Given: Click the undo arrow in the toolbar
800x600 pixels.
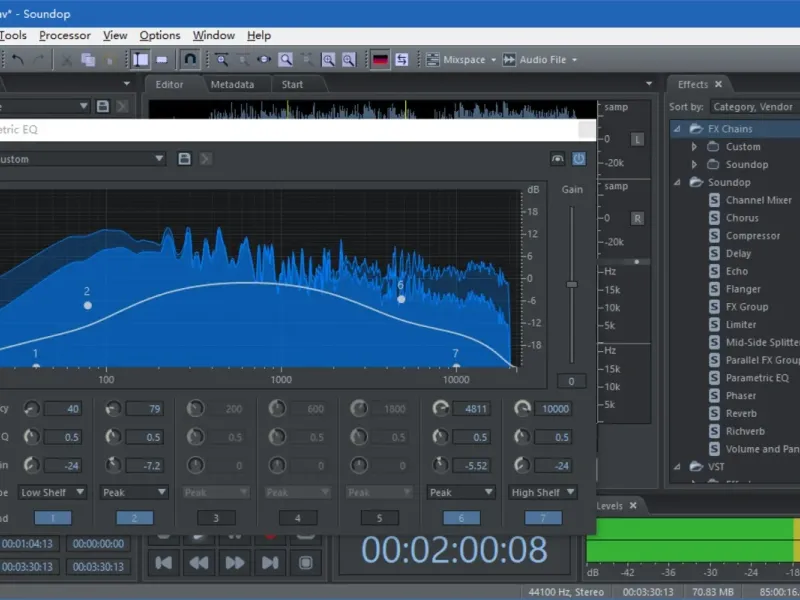Looking at the screenshot, I should pyautogui.click(x=18, y=60).
